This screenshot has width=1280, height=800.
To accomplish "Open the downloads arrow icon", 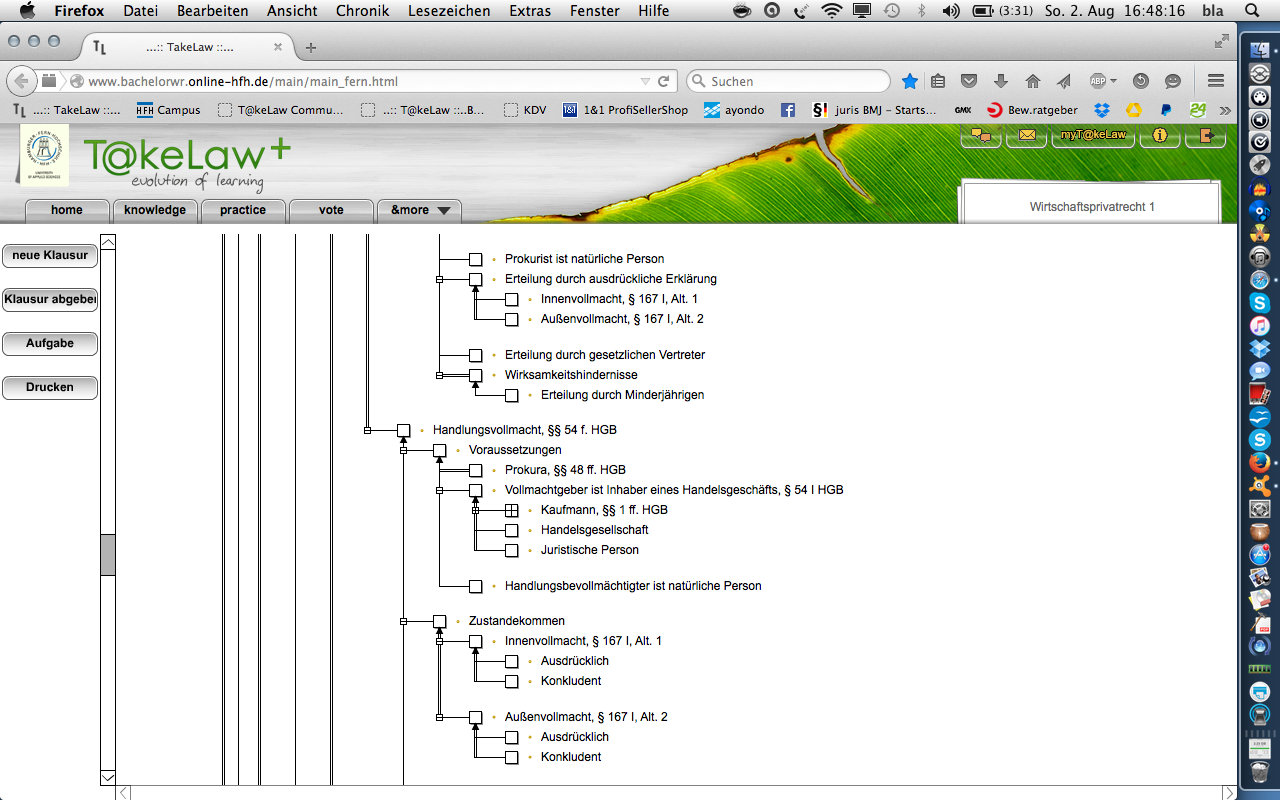I will [1001, 81].
